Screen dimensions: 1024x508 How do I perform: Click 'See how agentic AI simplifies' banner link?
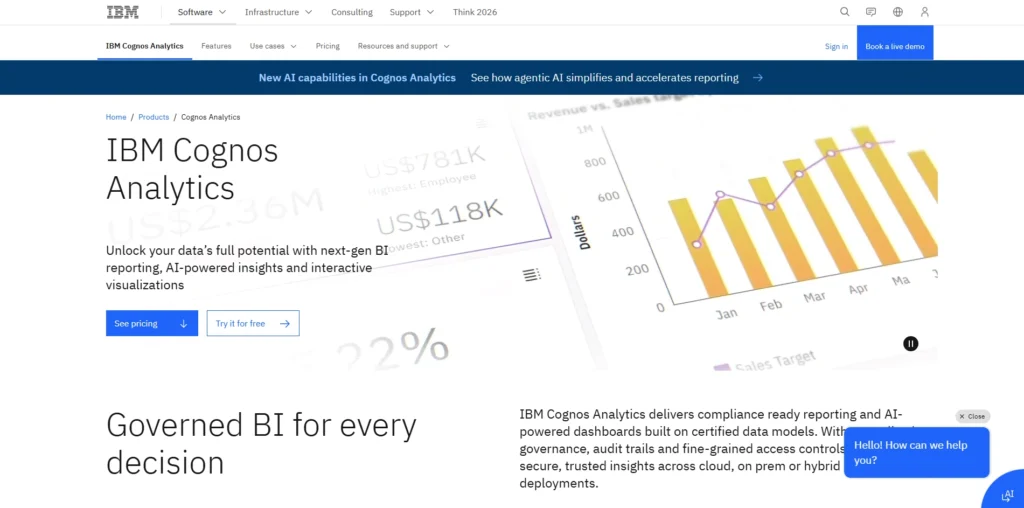pyautogui.click(x=605, y=78)
